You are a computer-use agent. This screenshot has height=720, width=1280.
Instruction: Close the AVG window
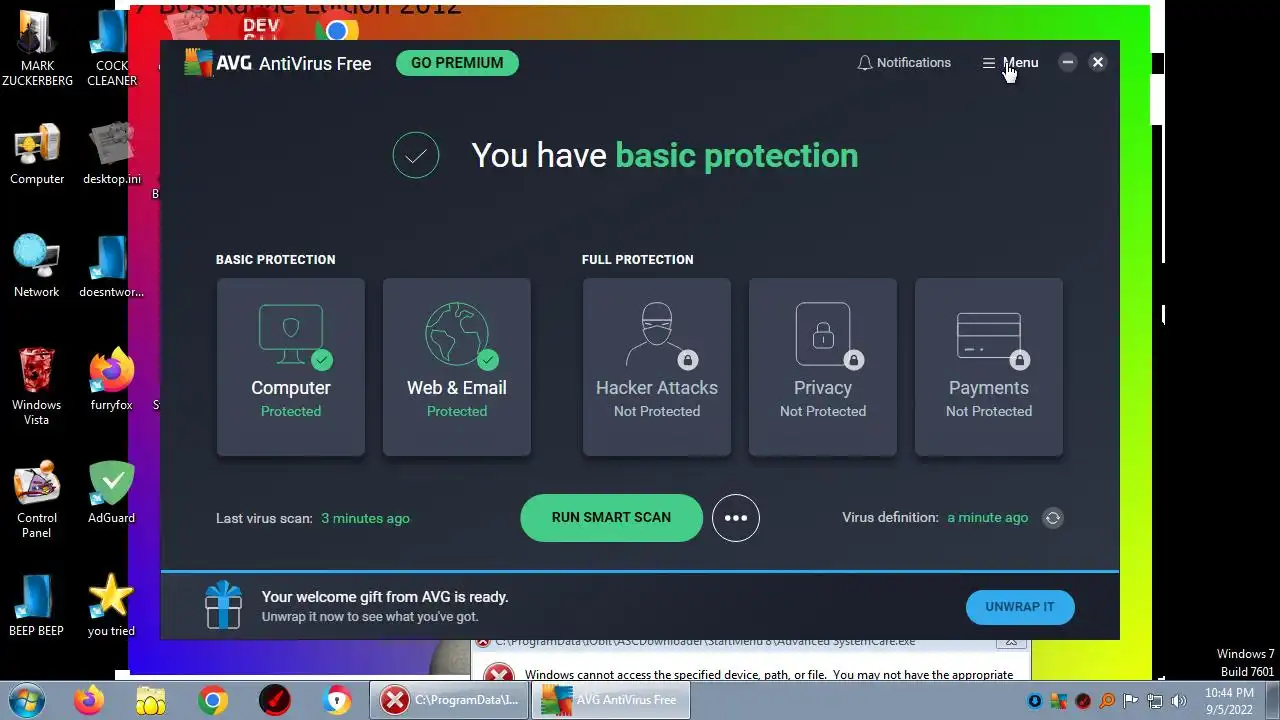[x=1098, y=62]
